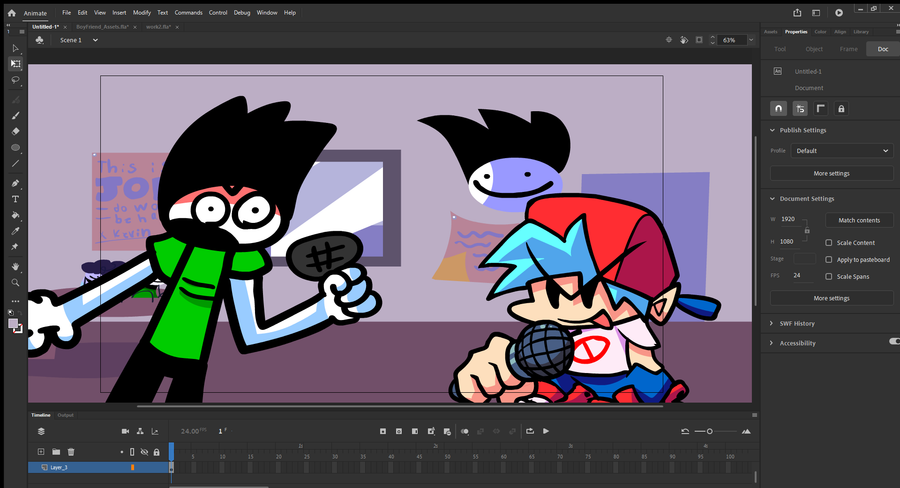This screenshot has width=900, height=488.
Task: Click More settings under Publish Settings
Action: pyautogui.click(x=831, y=173)
